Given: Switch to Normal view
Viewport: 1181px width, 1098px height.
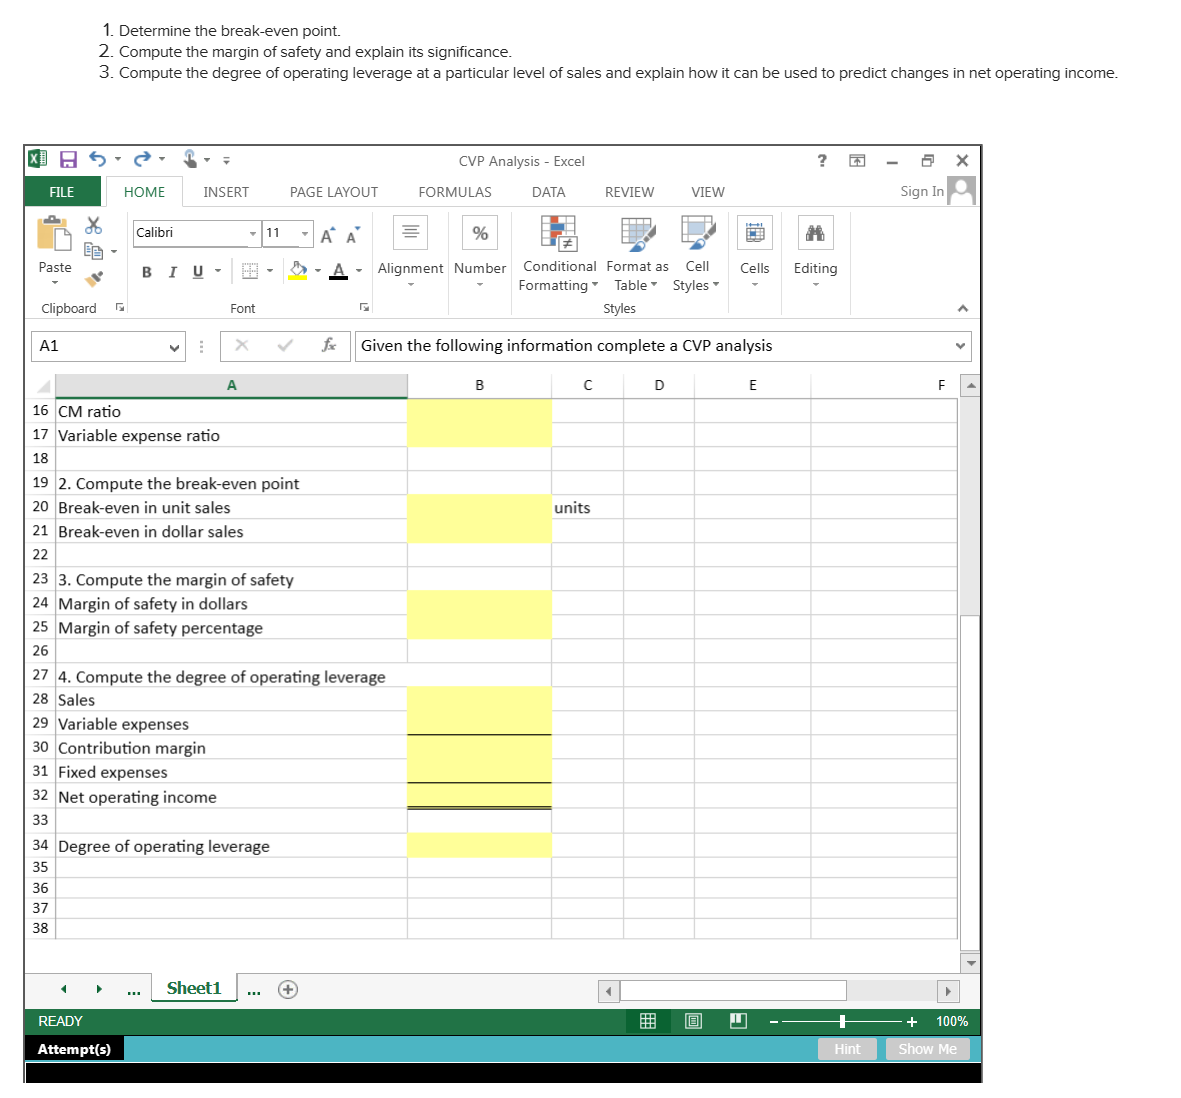Looking at the screenshot, I should pyautogui.click(x=648, y=1021).
